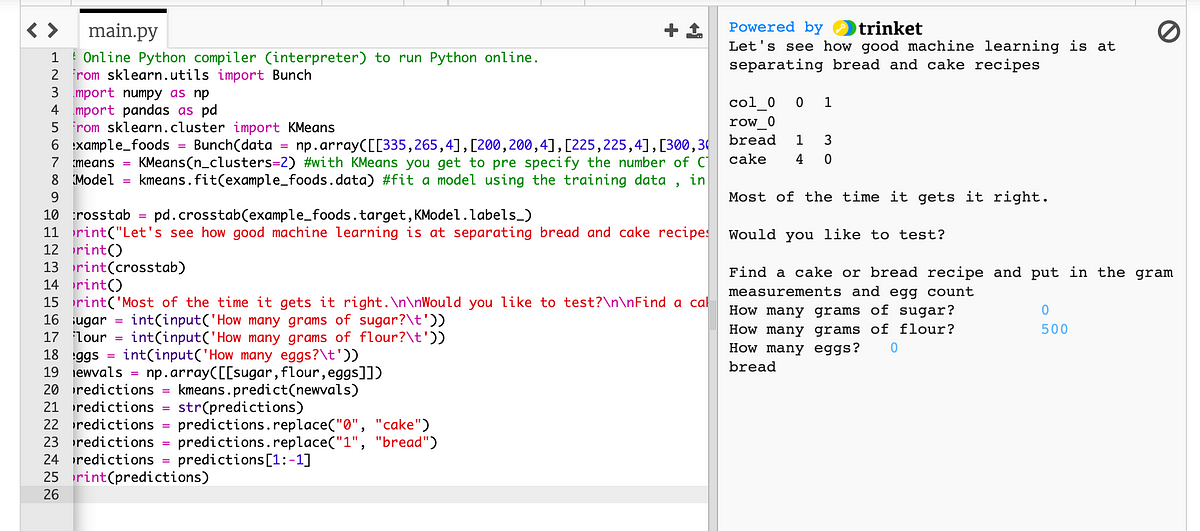The height and width of the screenshot is (531, 1200).
Task: Click the pd.crosstab code line
Action: (301, 215)
